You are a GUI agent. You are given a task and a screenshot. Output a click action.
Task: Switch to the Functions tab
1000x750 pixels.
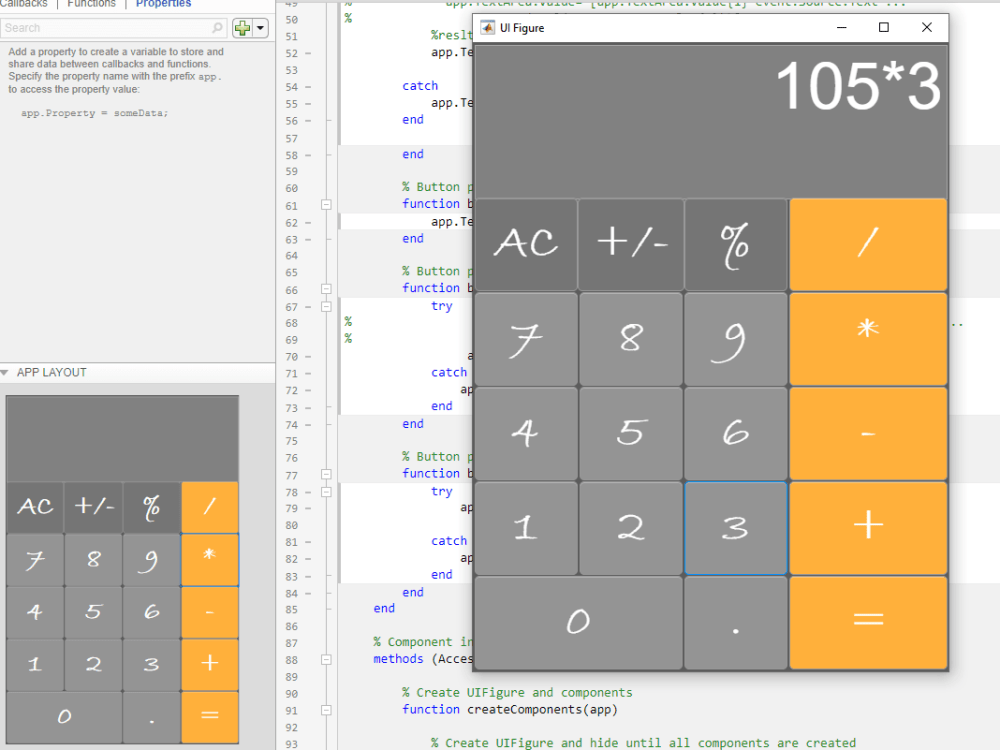[91, 3]
